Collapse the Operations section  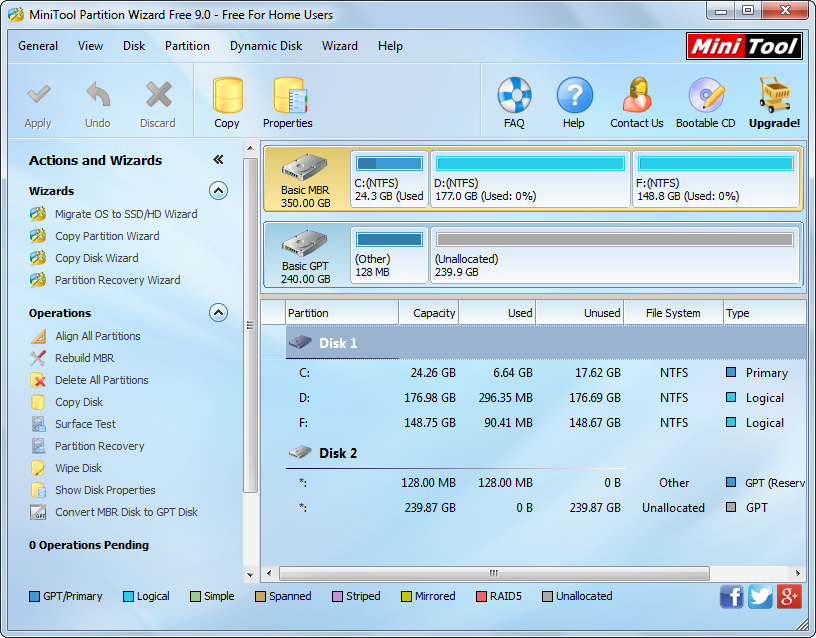219,313
